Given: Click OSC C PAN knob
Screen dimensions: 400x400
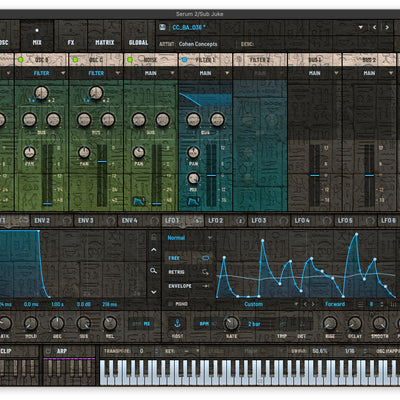Looking at the screenshot, I should pyautogui.click(x=84, y=153).
